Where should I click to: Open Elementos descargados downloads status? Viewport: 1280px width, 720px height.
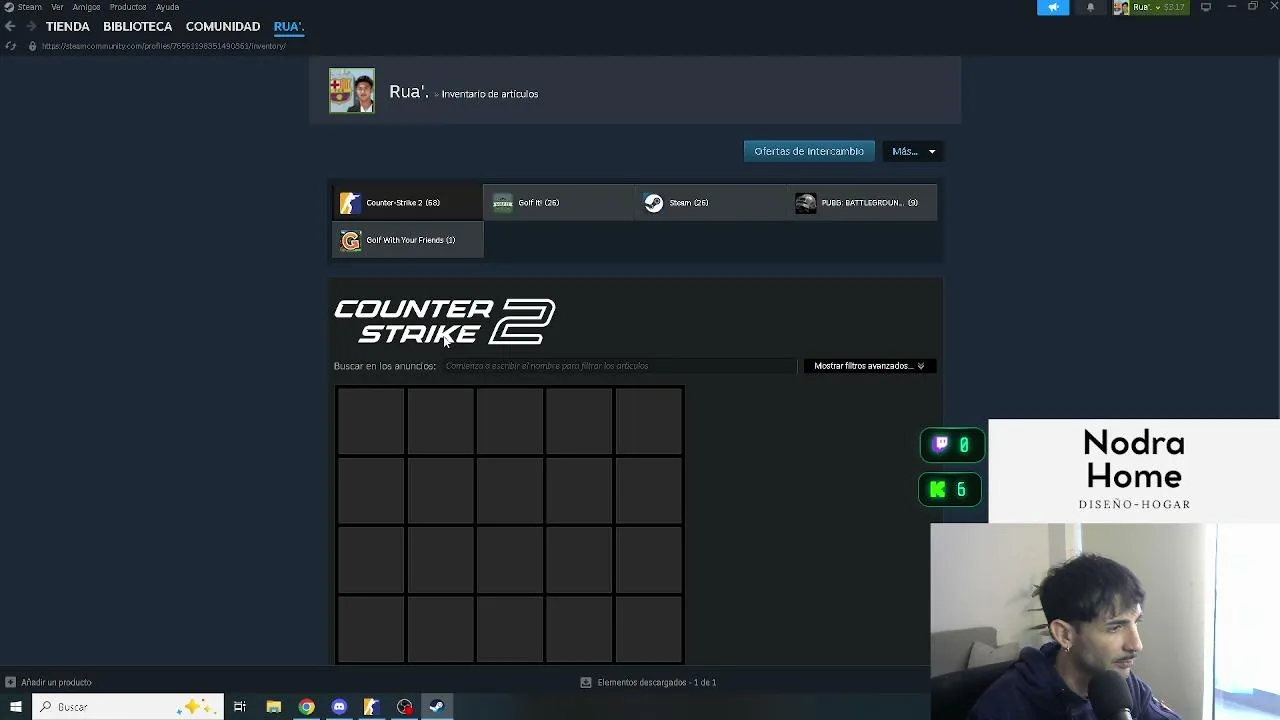(656, 682)
